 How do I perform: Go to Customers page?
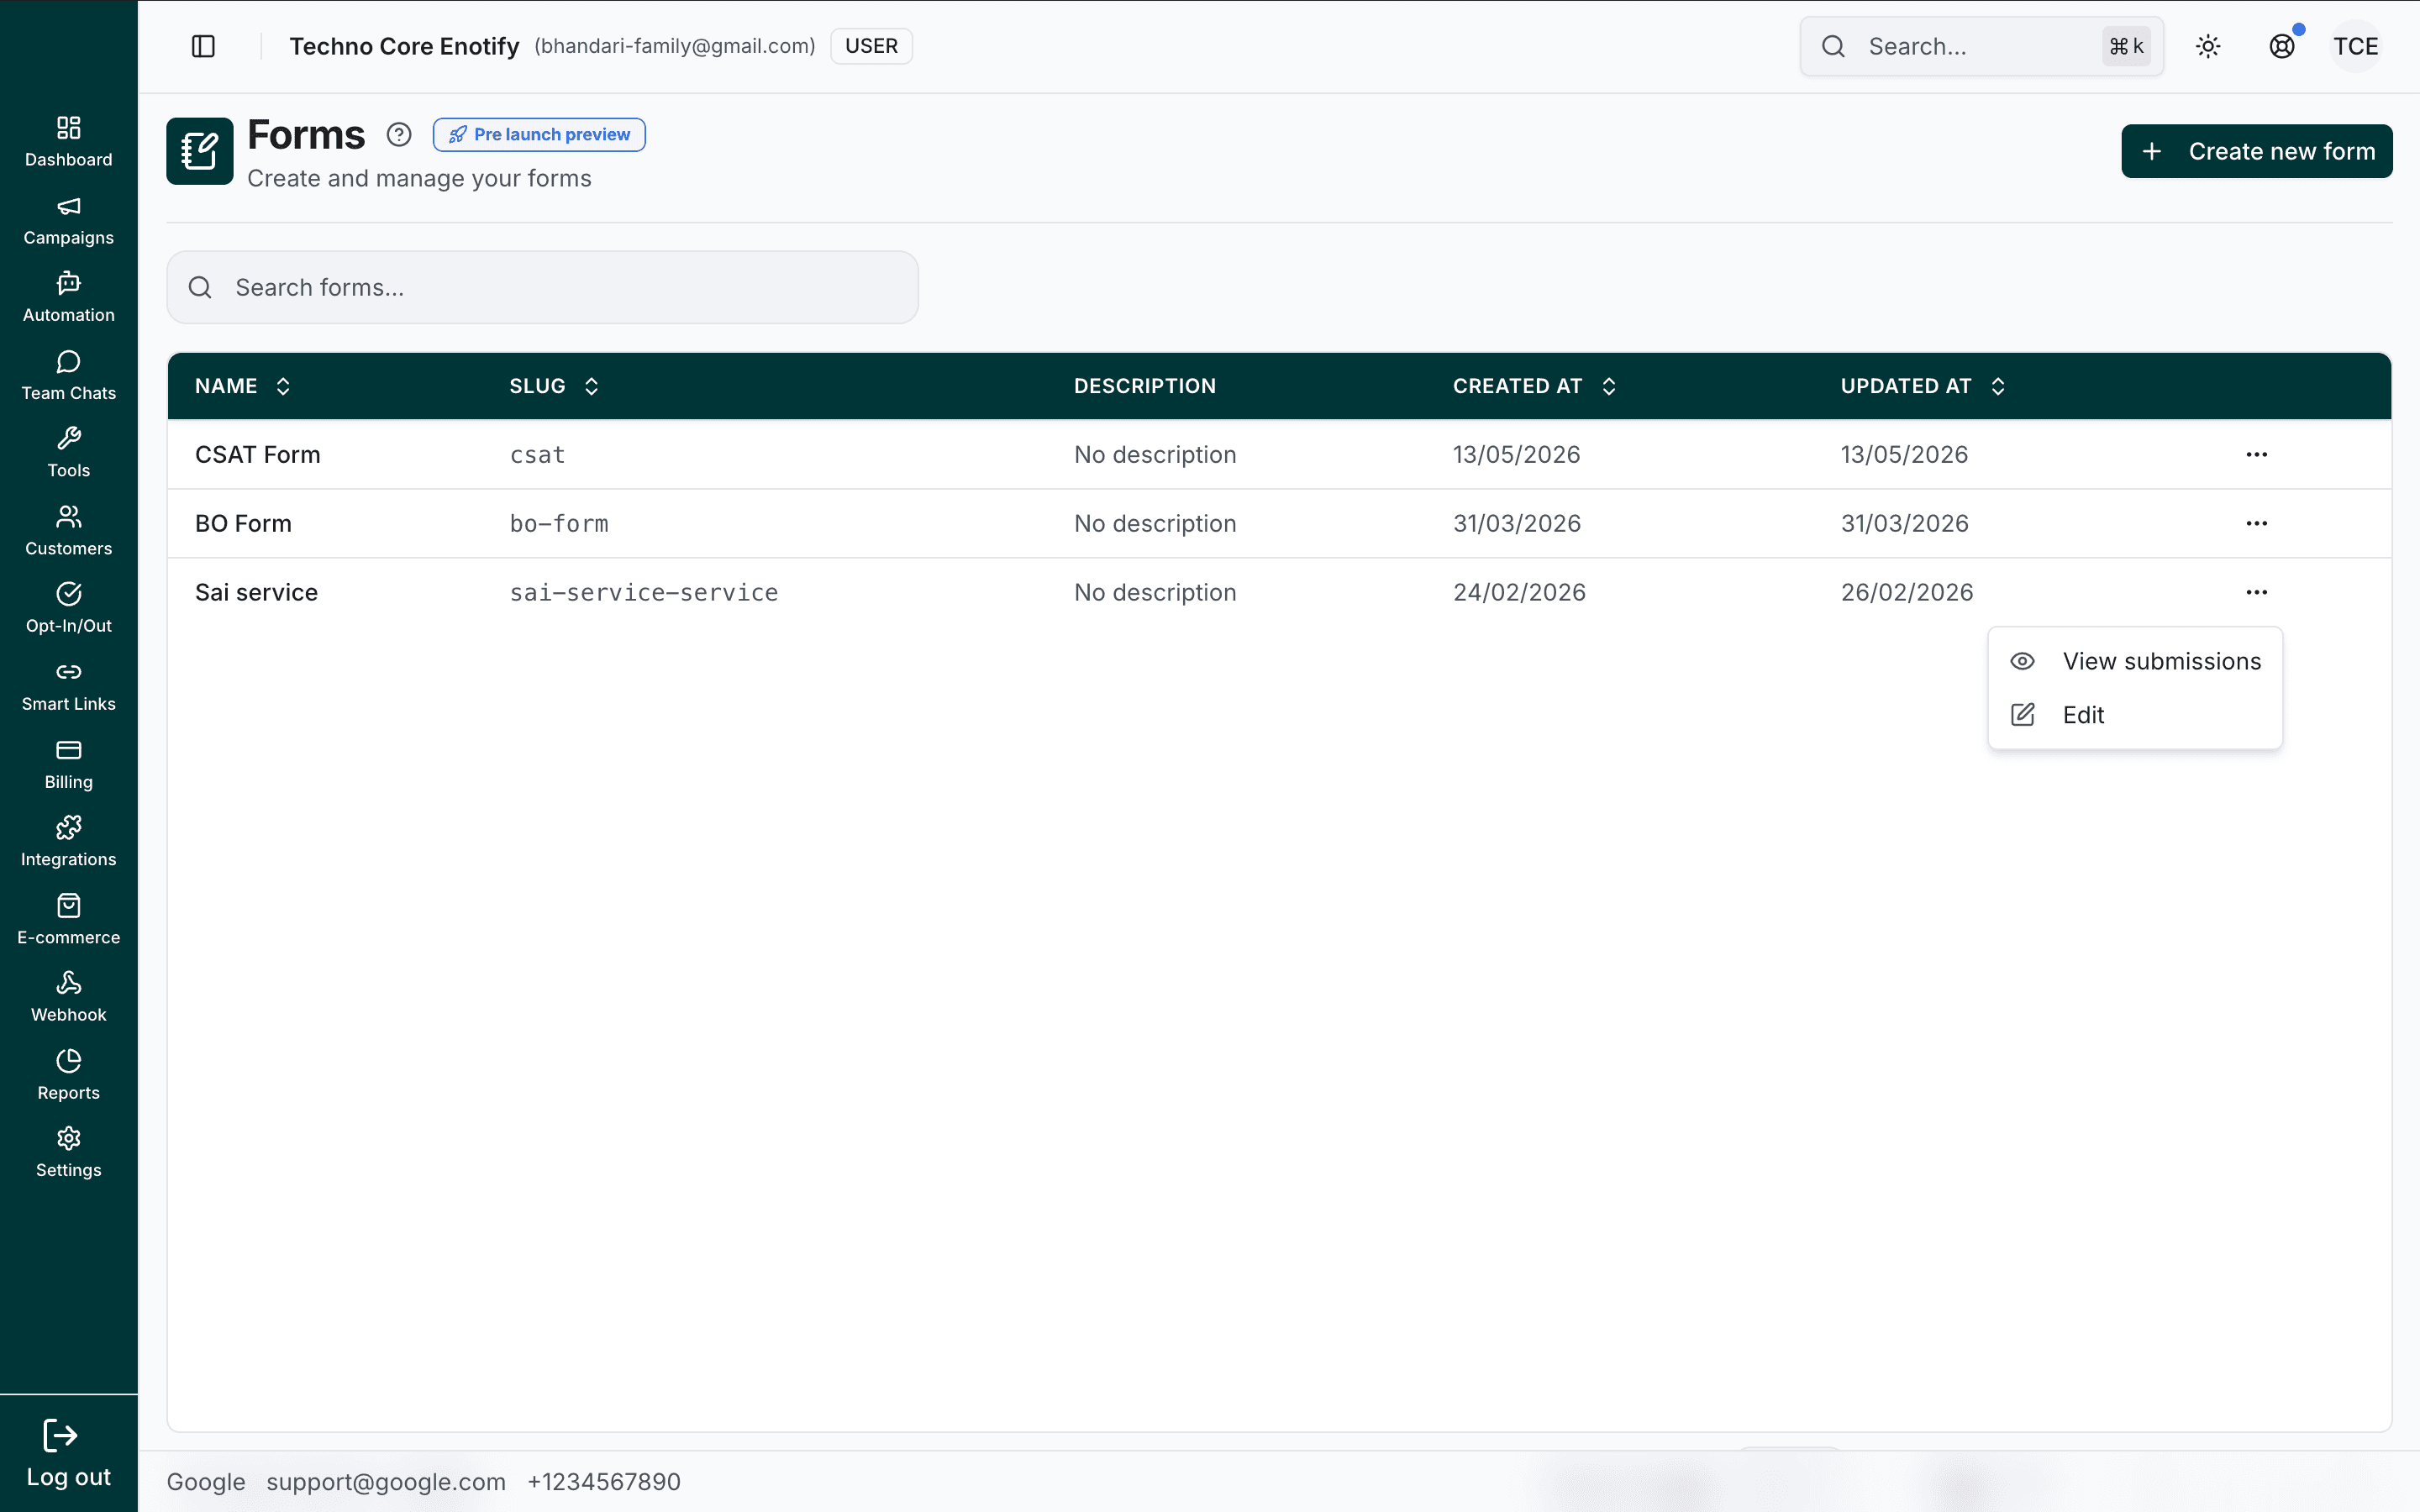pos(68,531)
